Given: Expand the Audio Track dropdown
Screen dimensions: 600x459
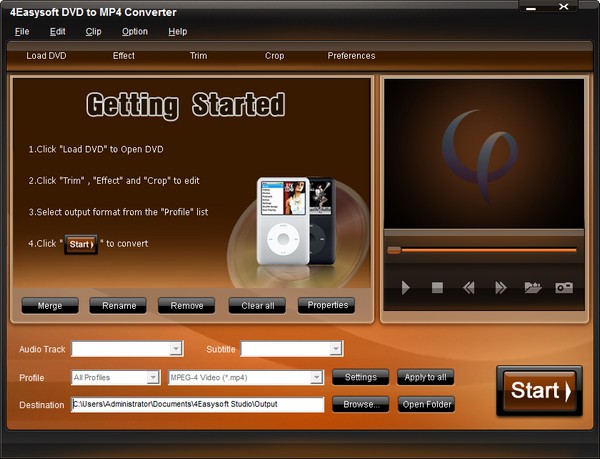Looking at the screenshot, I should (176, 349).
